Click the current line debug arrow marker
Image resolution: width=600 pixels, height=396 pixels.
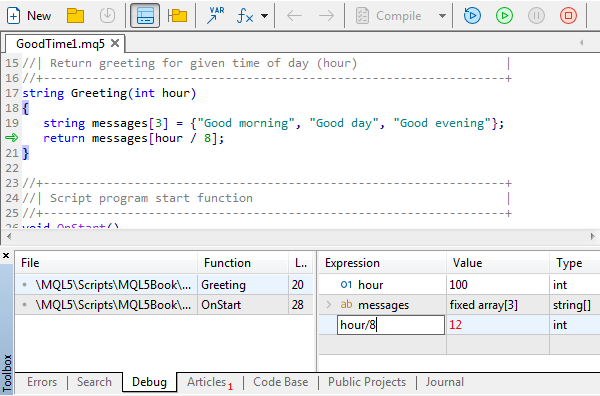click(x=11, y=138)
